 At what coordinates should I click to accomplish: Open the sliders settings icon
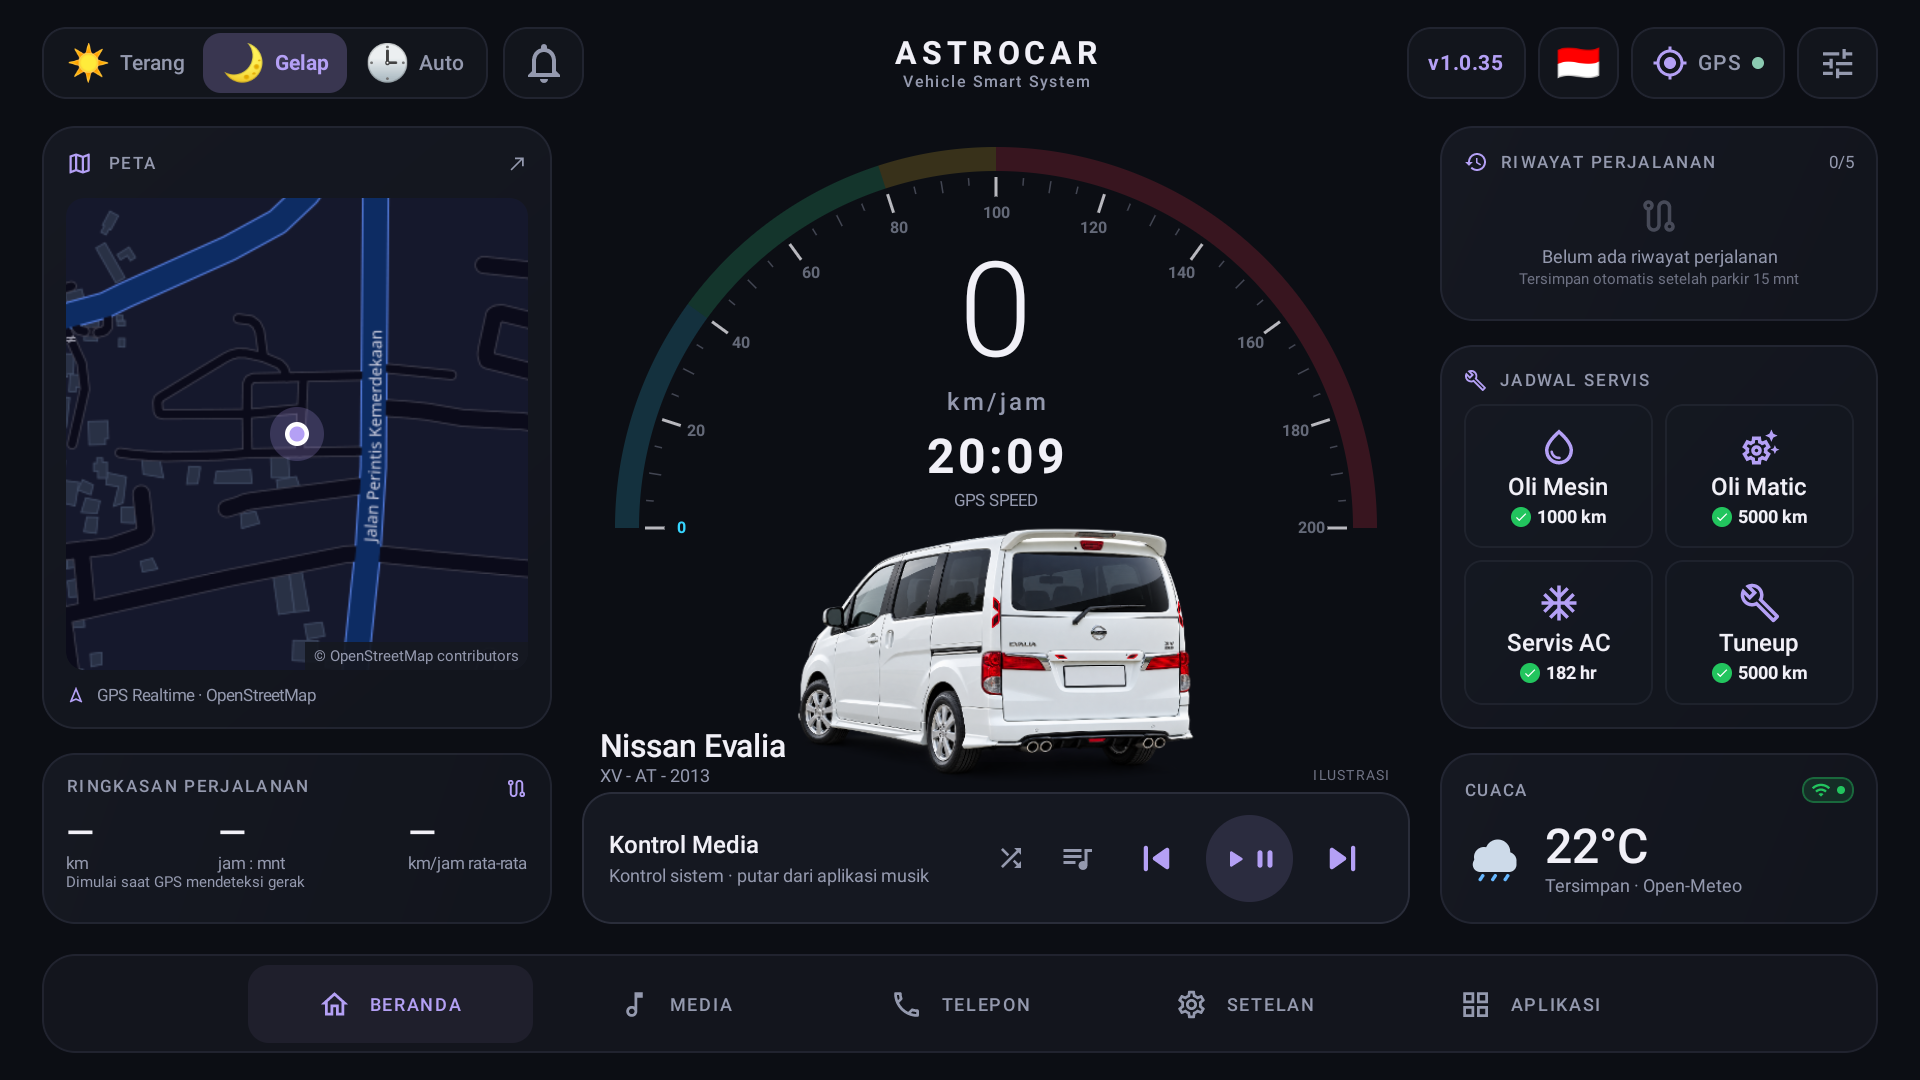(x=1837, y=63)
